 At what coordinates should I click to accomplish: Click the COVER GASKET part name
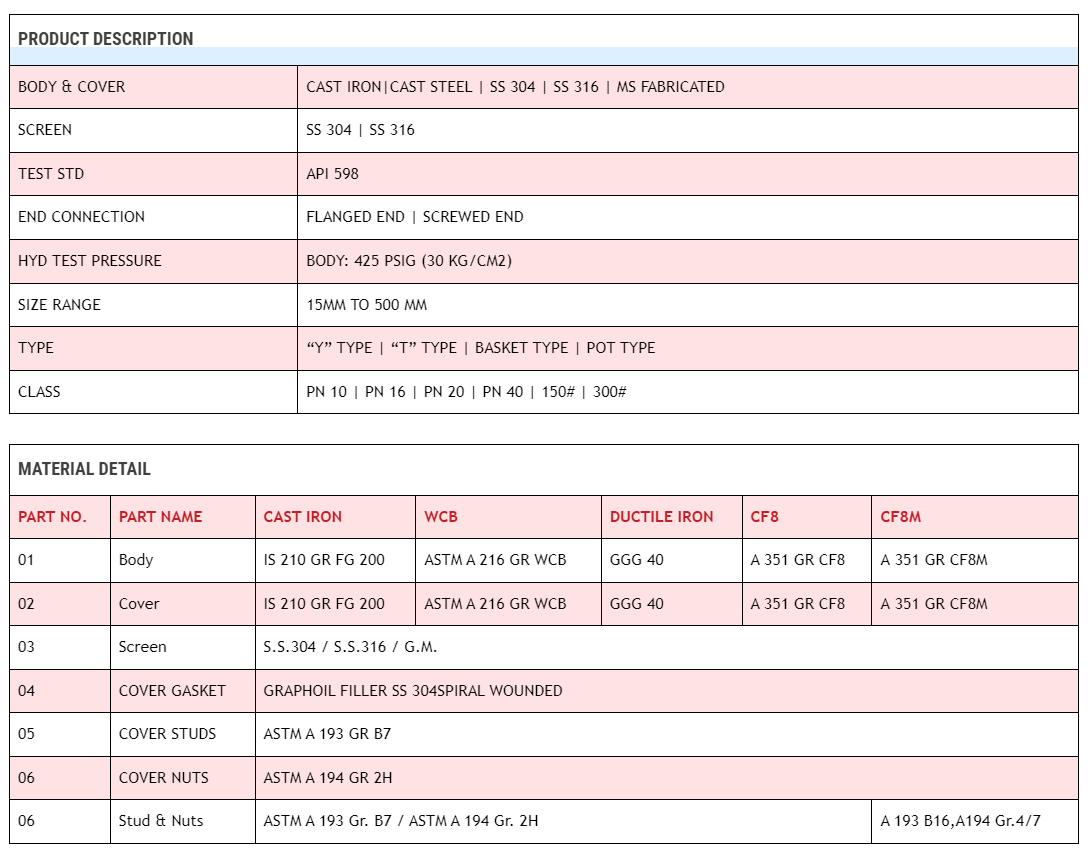[x=172, y=690]
